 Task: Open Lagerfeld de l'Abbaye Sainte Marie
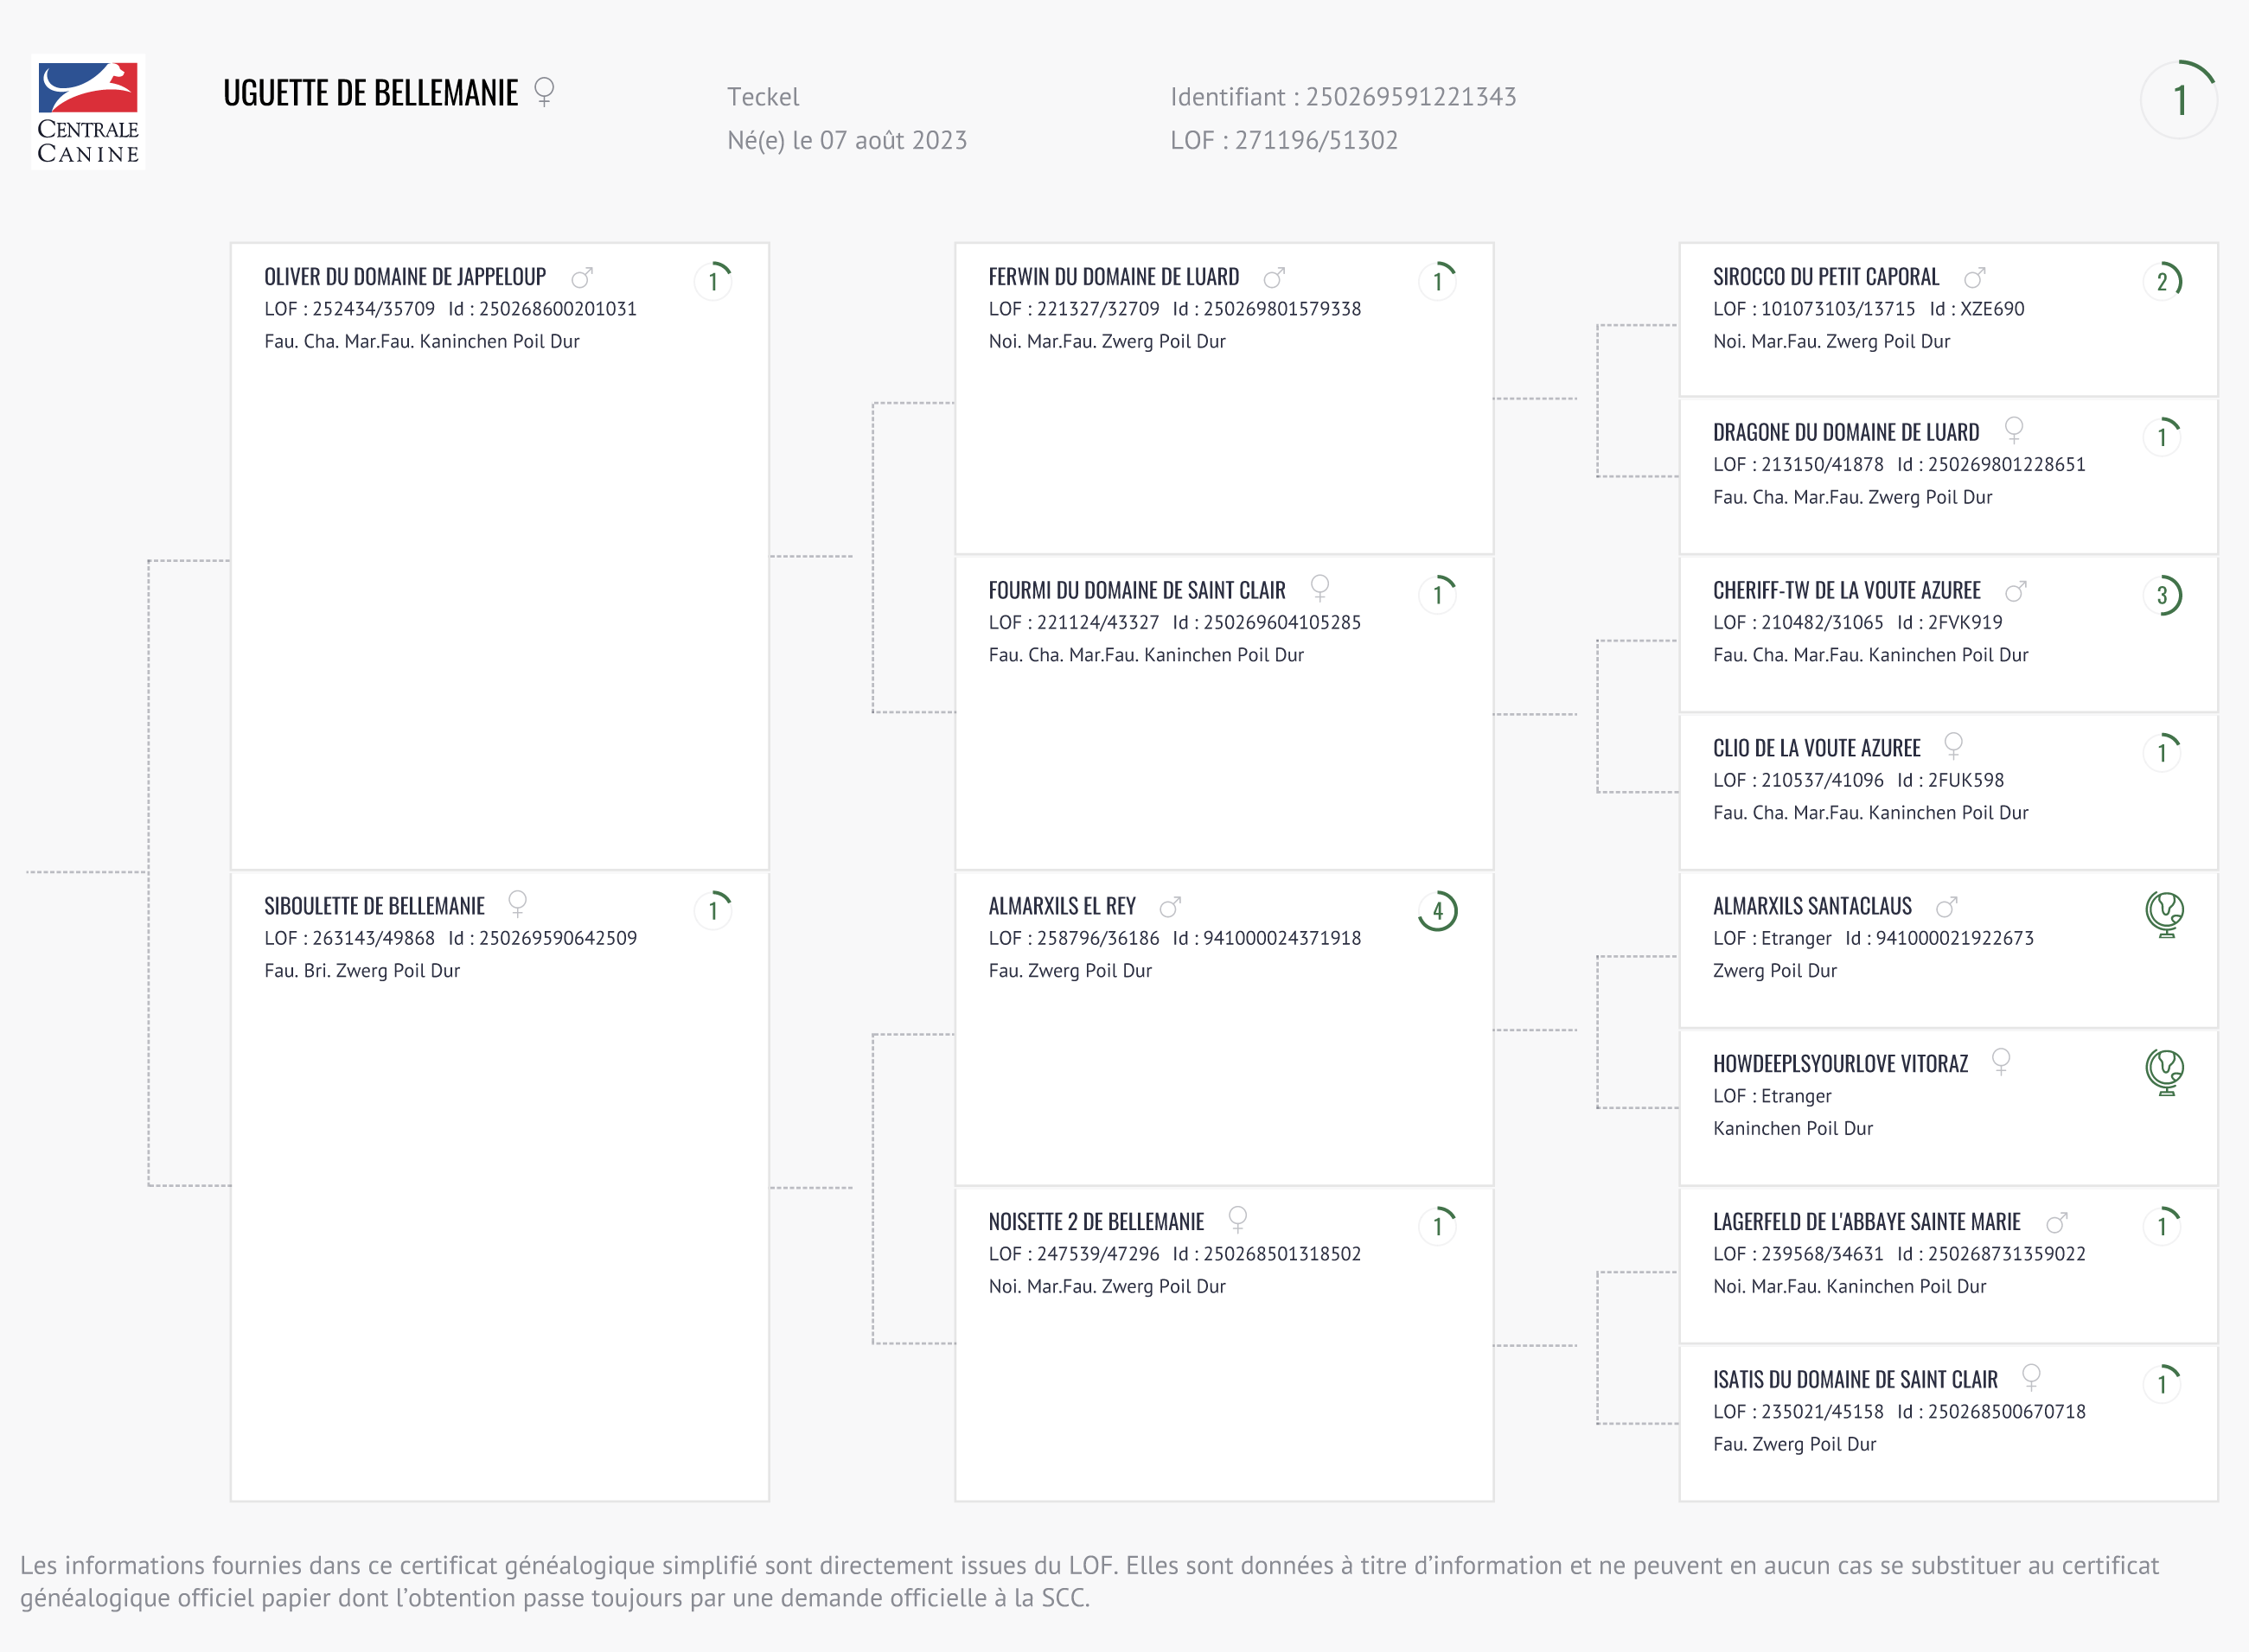(x=1866, y=1222)
